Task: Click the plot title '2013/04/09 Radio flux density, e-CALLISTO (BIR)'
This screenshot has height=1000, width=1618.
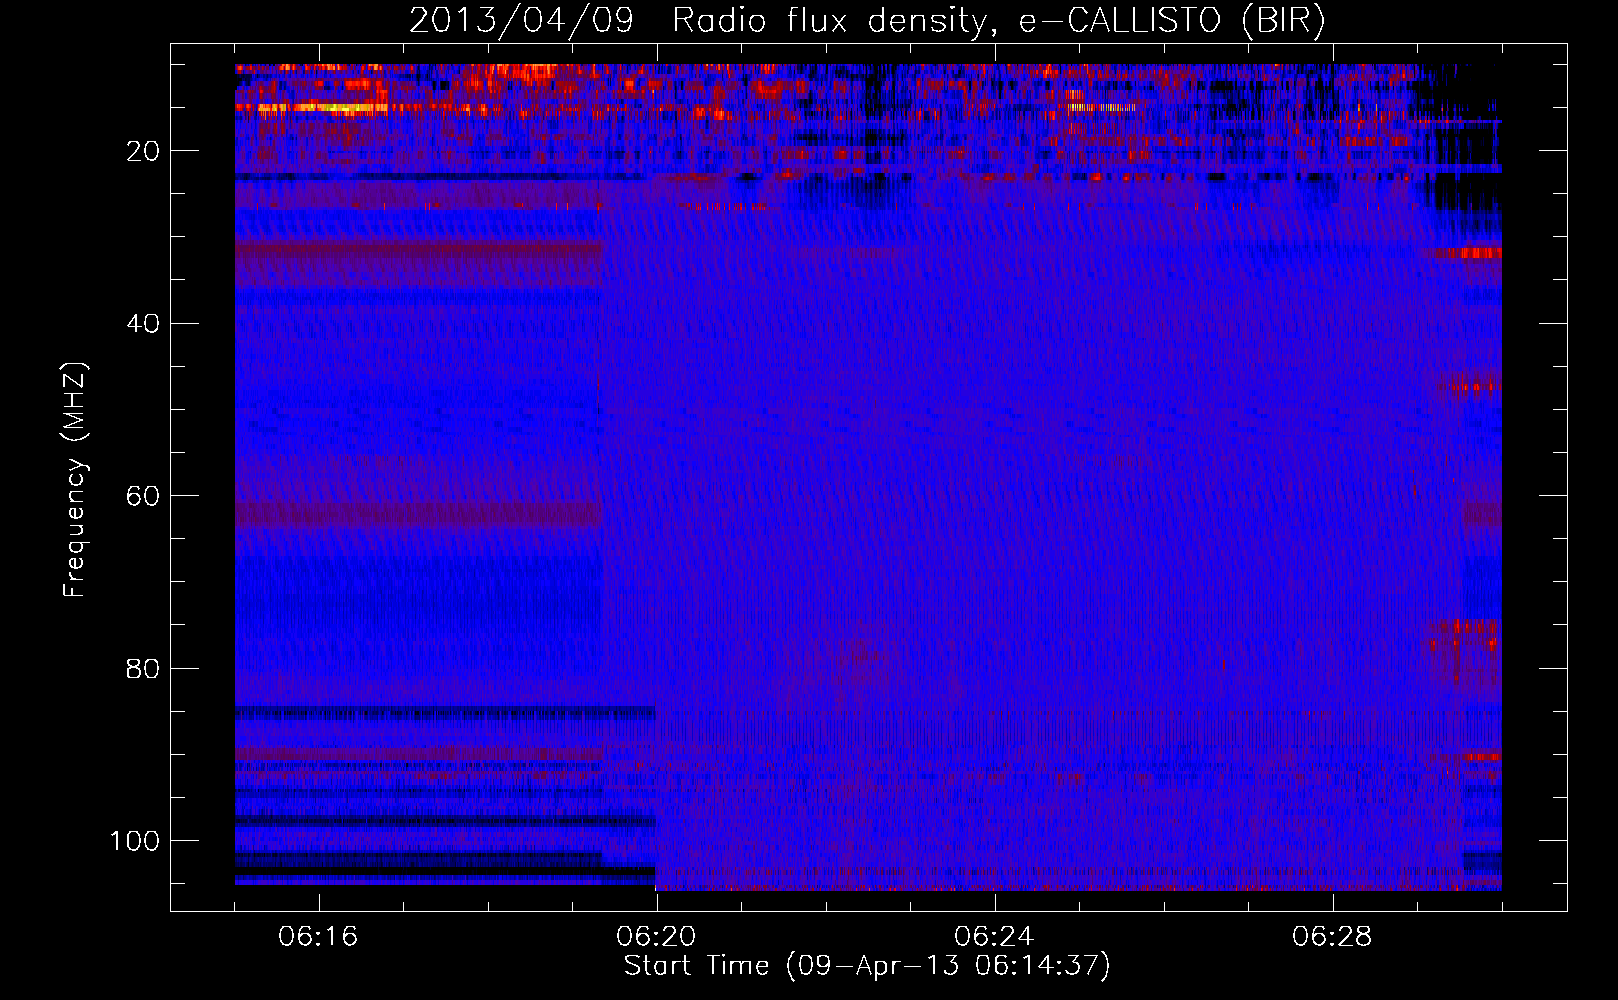Action: click(867, 21)
